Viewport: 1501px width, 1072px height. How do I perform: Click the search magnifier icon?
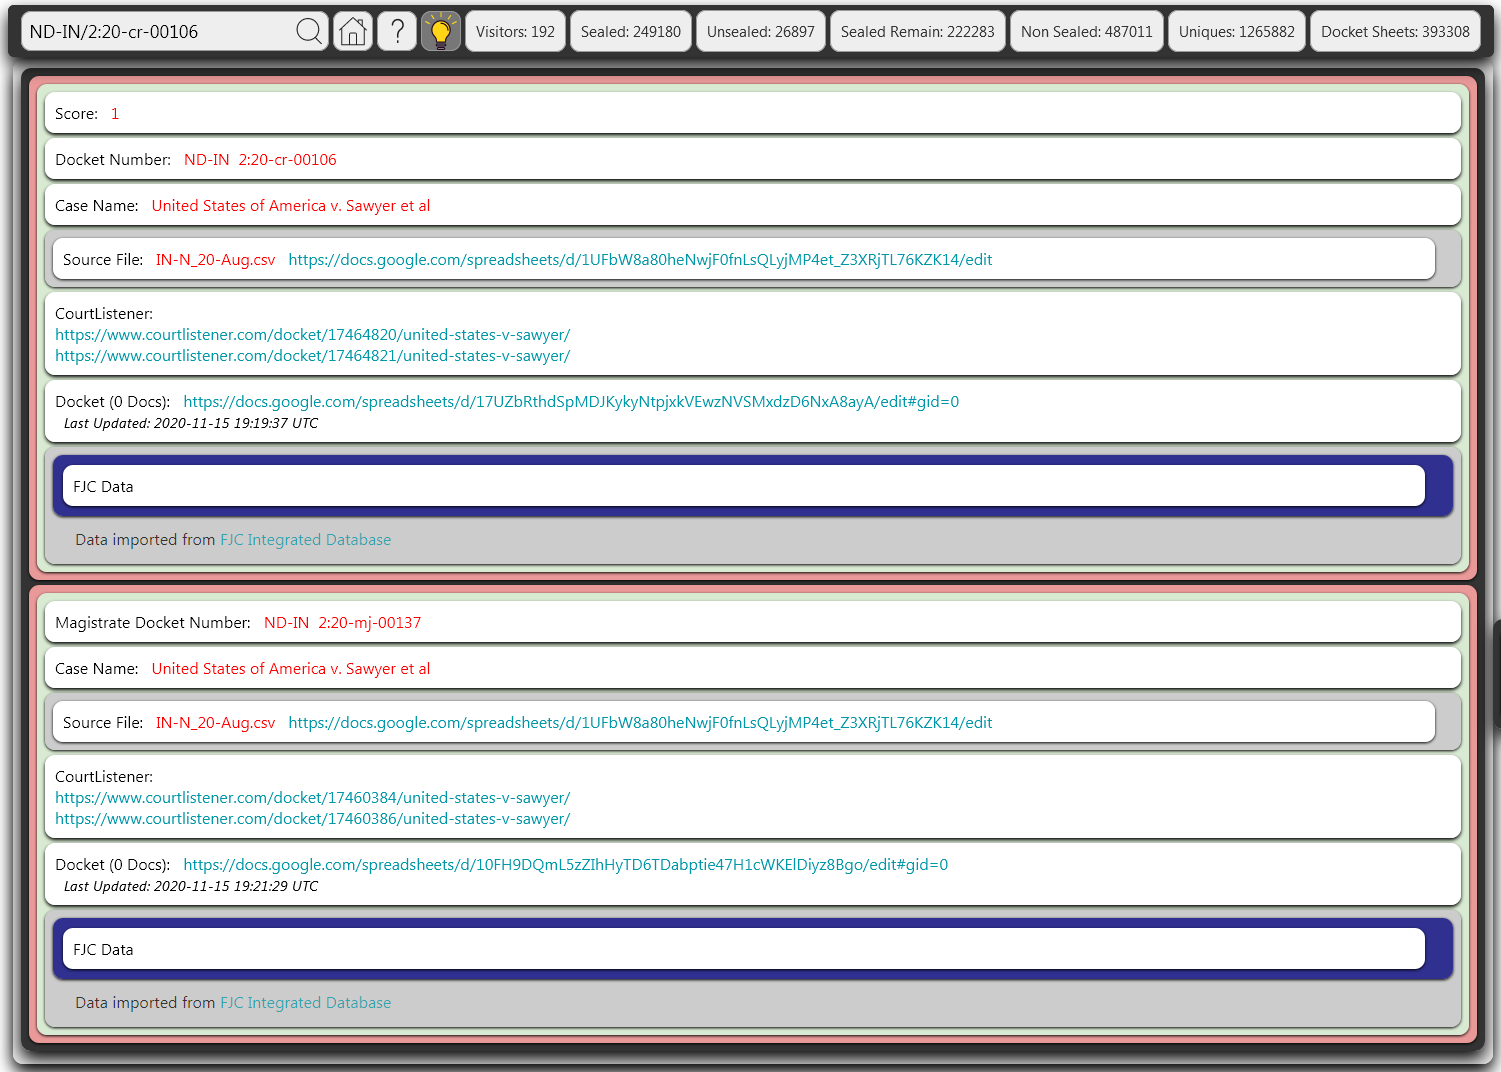click(310, 31)
